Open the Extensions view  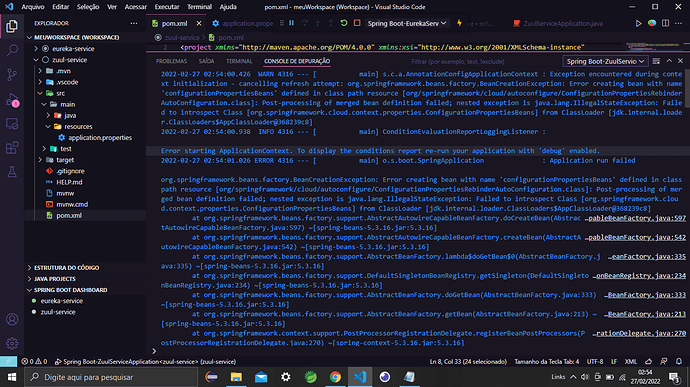click(12, 147)
